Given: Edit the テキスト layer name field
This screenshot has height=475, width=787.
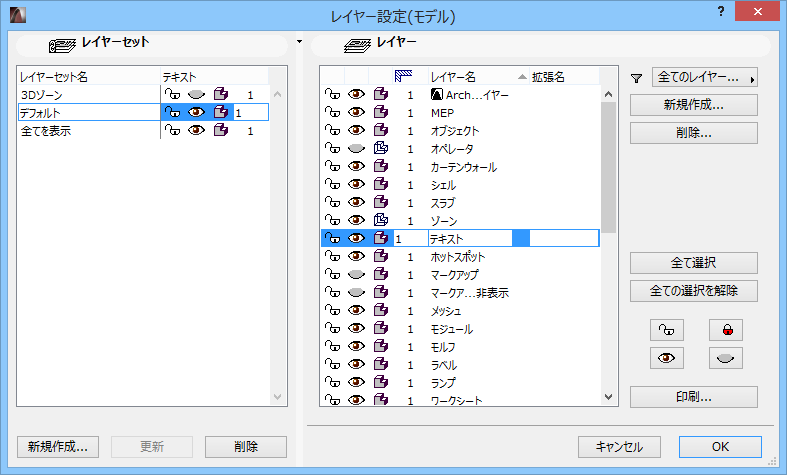Looking at the screenshot, I should [x=470, y=239].
